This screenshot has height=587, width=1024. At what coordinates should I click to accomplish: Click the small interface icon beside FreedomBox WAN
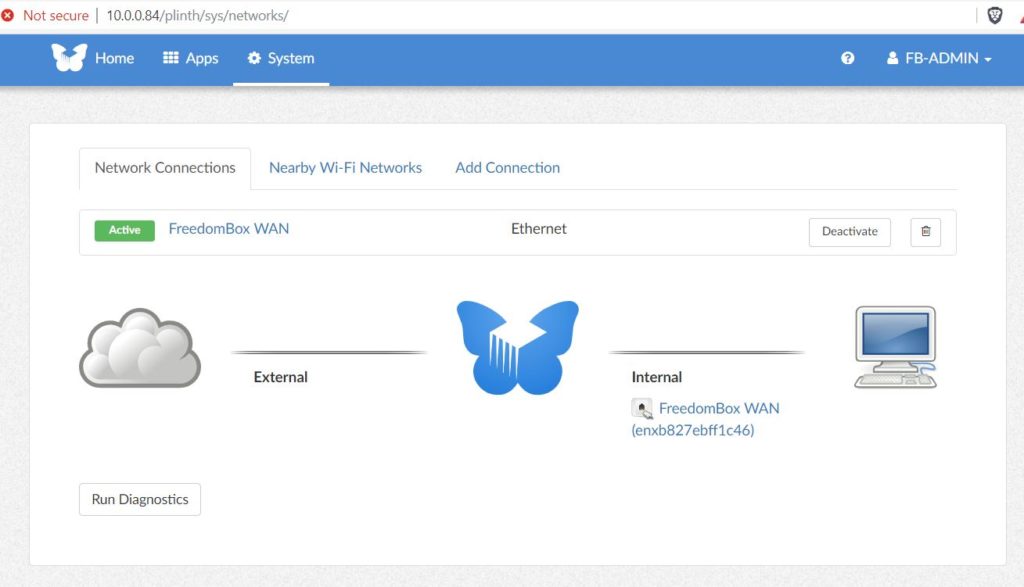point(642,409)
